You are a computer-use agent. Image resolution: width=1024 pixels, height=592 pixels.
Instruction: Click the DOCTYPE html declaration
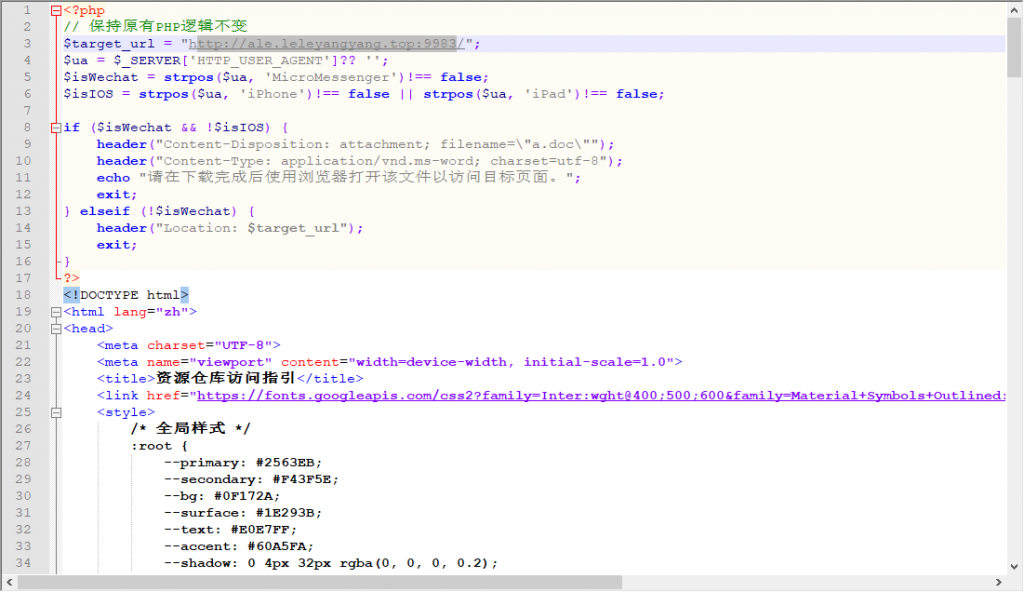pos(126,295)
